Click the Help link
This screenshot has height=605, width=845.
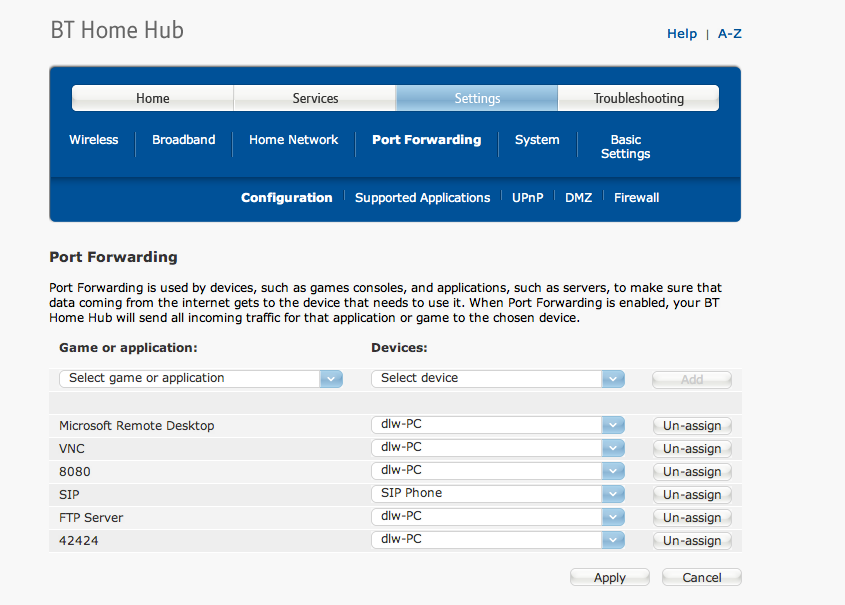tap(682, 33)
